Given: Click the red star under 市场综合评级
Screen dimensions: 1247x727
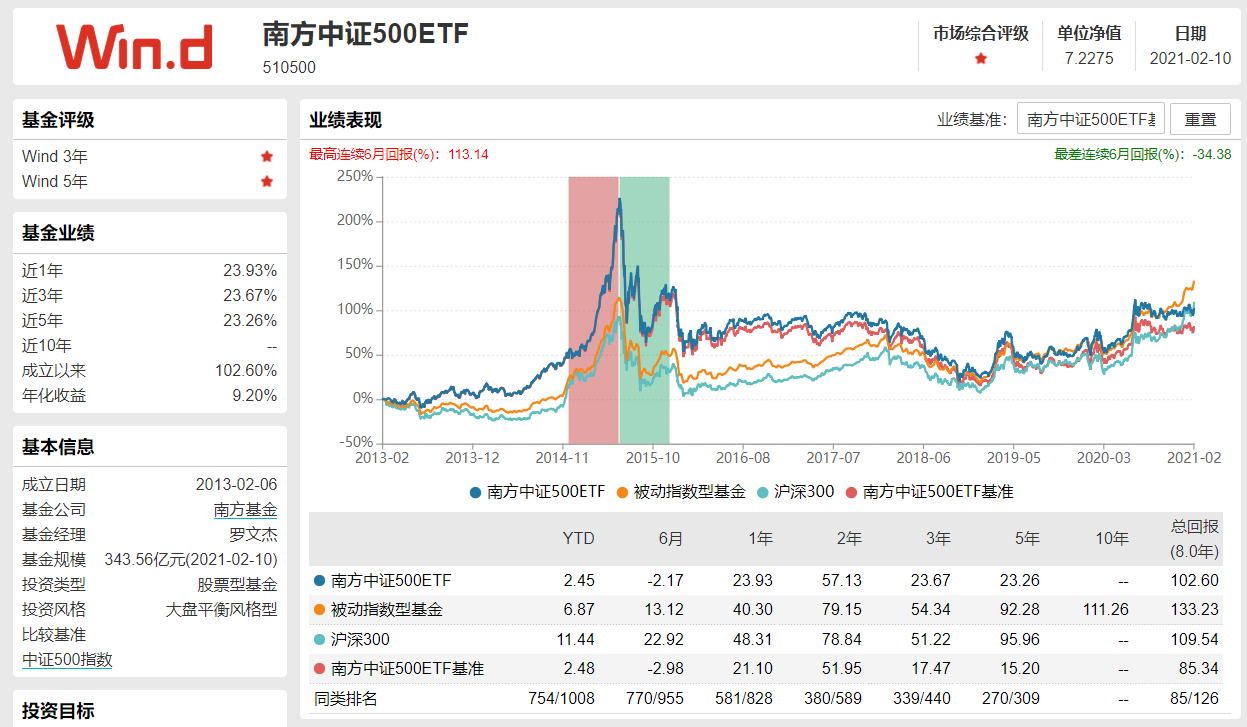Looking at the screenshot, I should 981,59.
